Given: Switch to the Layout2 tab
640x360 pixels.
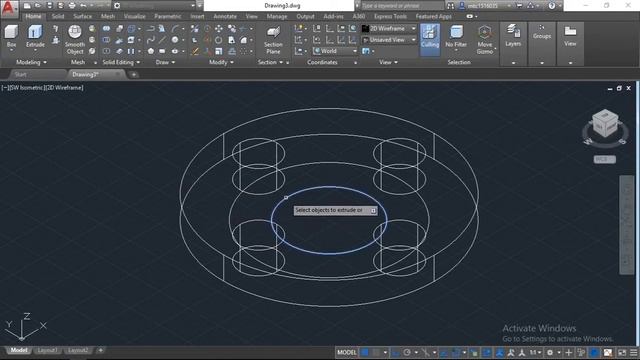Looking at the screenshot, I should [x=78, y=350].
